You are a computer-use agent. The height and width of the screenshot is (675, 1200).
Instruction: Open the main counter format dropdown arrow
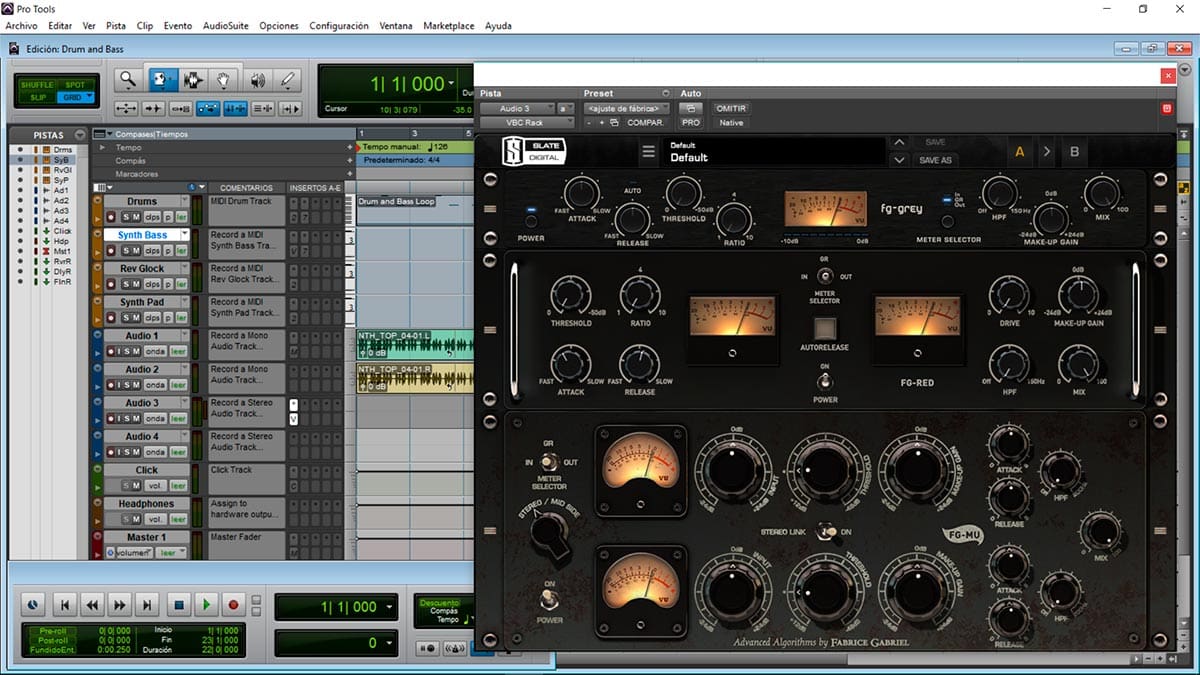(x=452, y=84)
